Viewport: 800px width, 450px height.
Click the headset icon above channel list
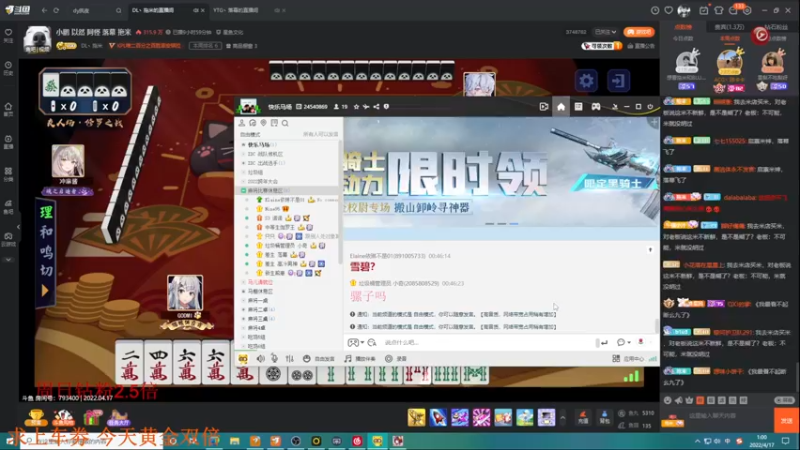point(253,123)
